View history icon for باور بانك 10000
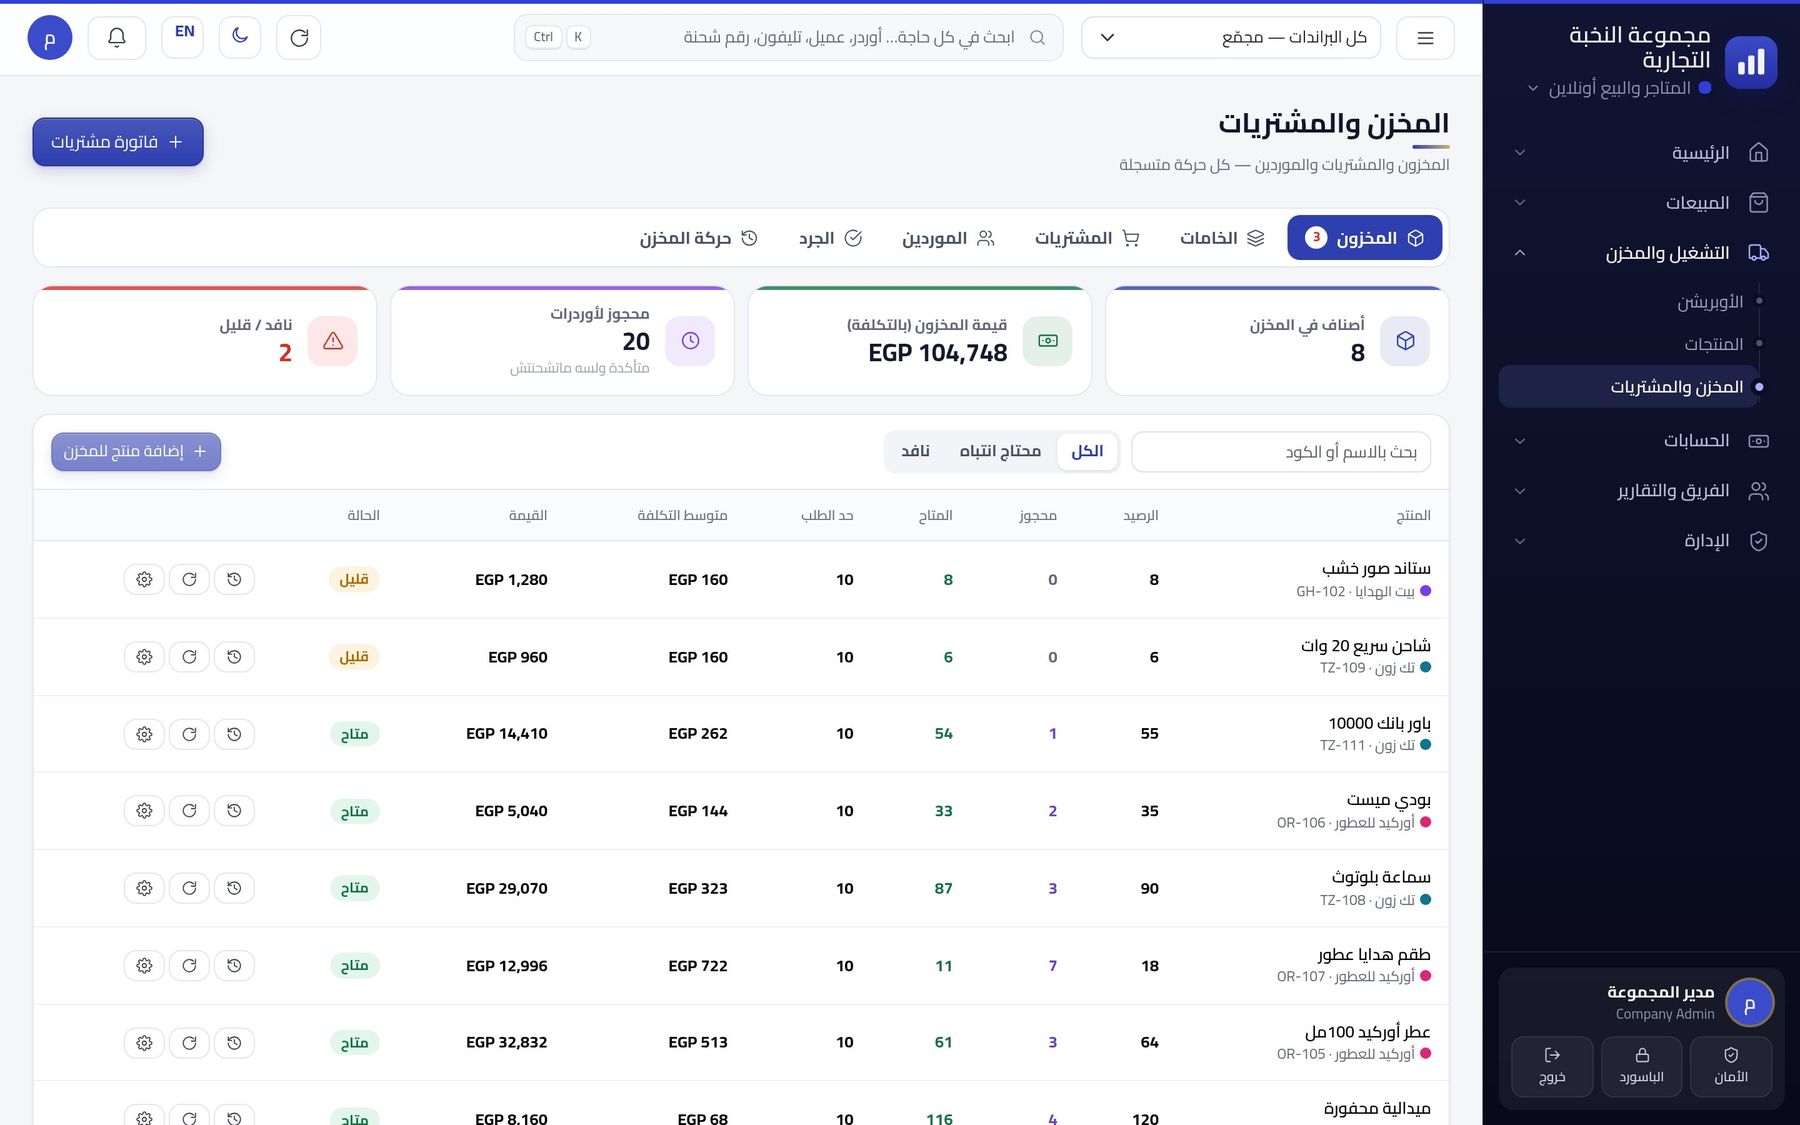Screen dimensions: 1800x1125 point(234,734)
